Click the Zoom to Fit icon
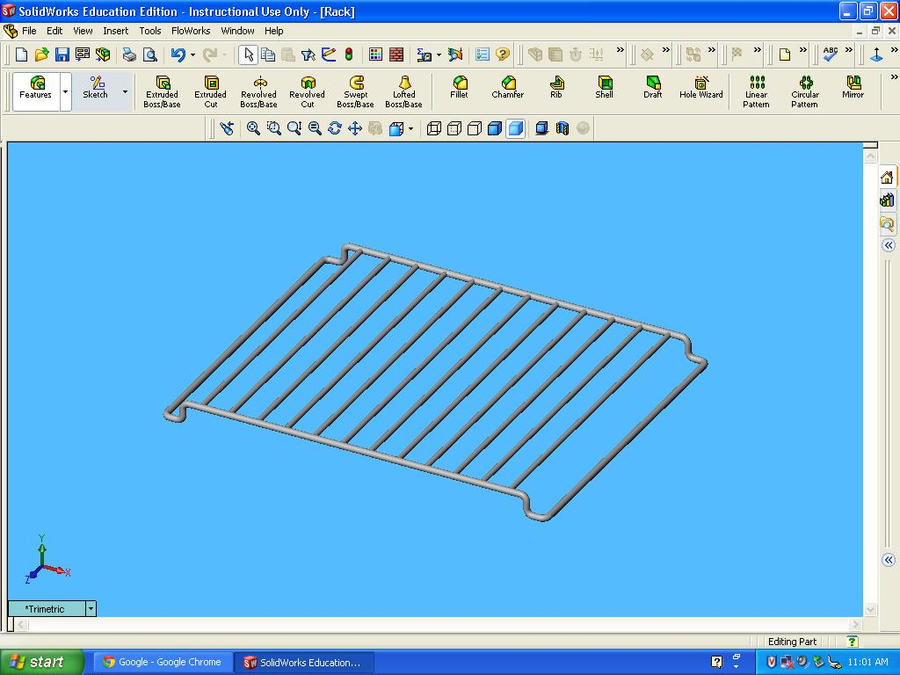The width and height of the screenshot is (900, 675). (253, 128)
